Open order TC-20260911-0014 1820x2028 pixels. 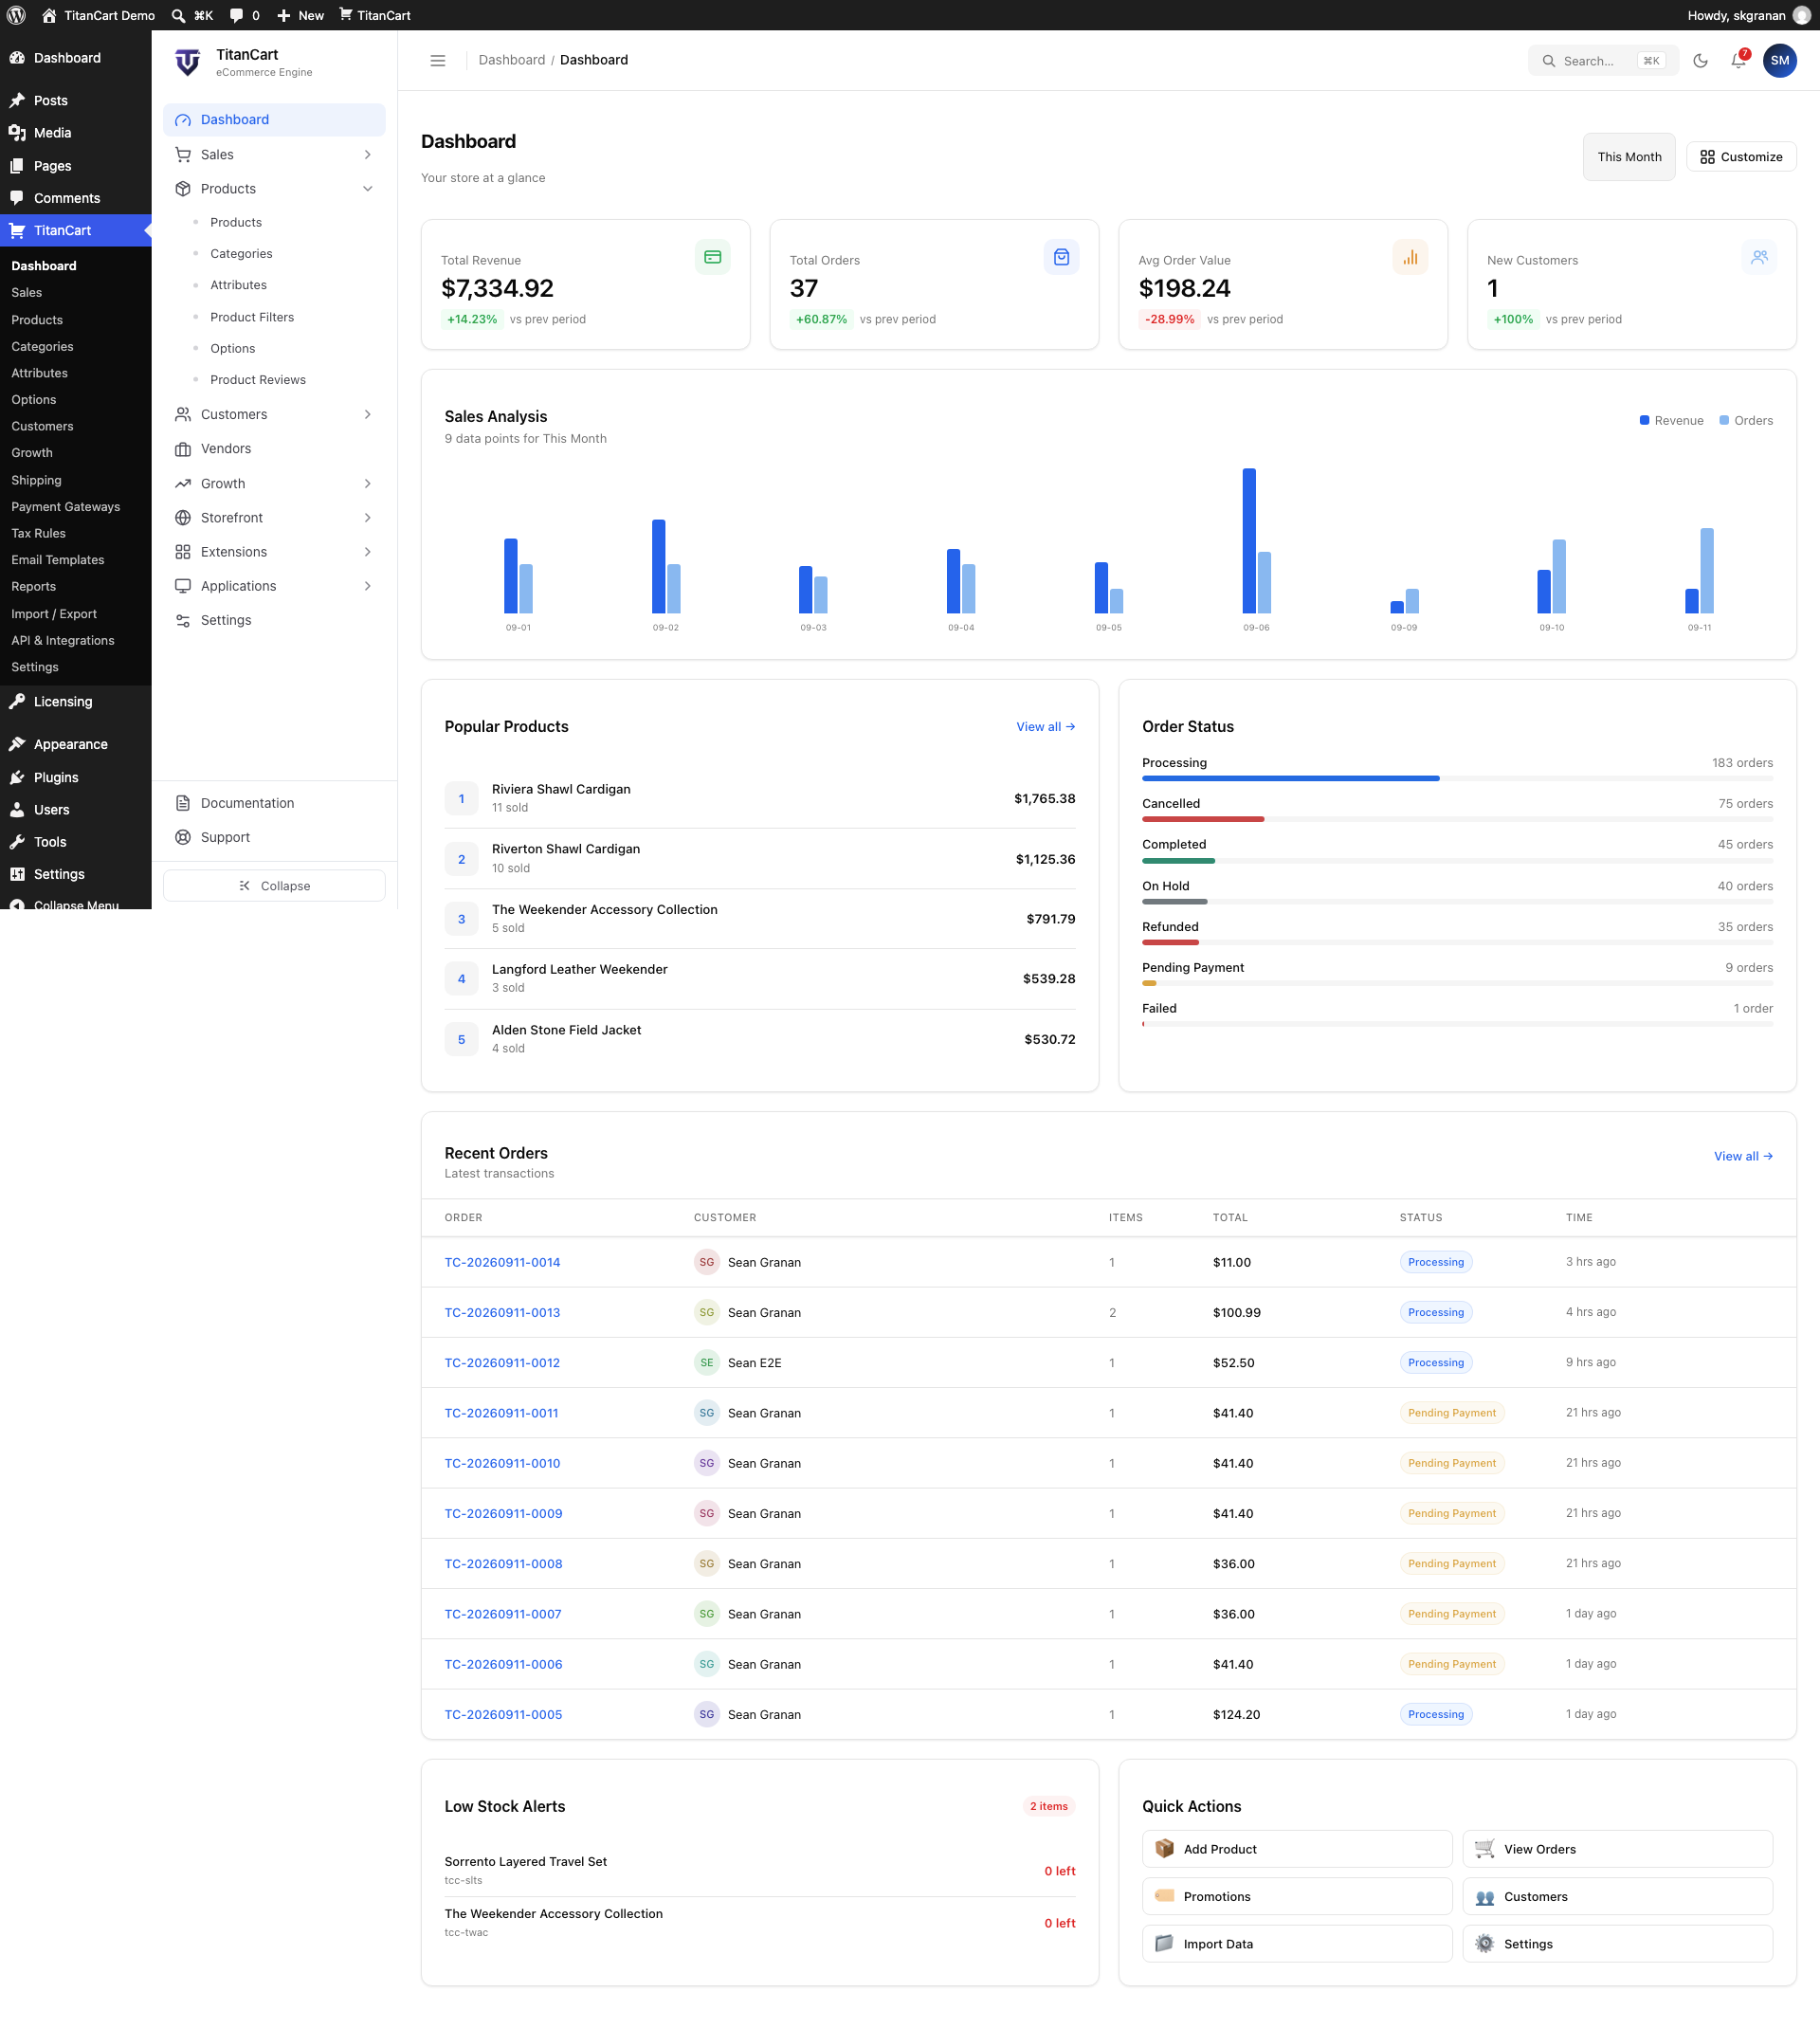502,1262
